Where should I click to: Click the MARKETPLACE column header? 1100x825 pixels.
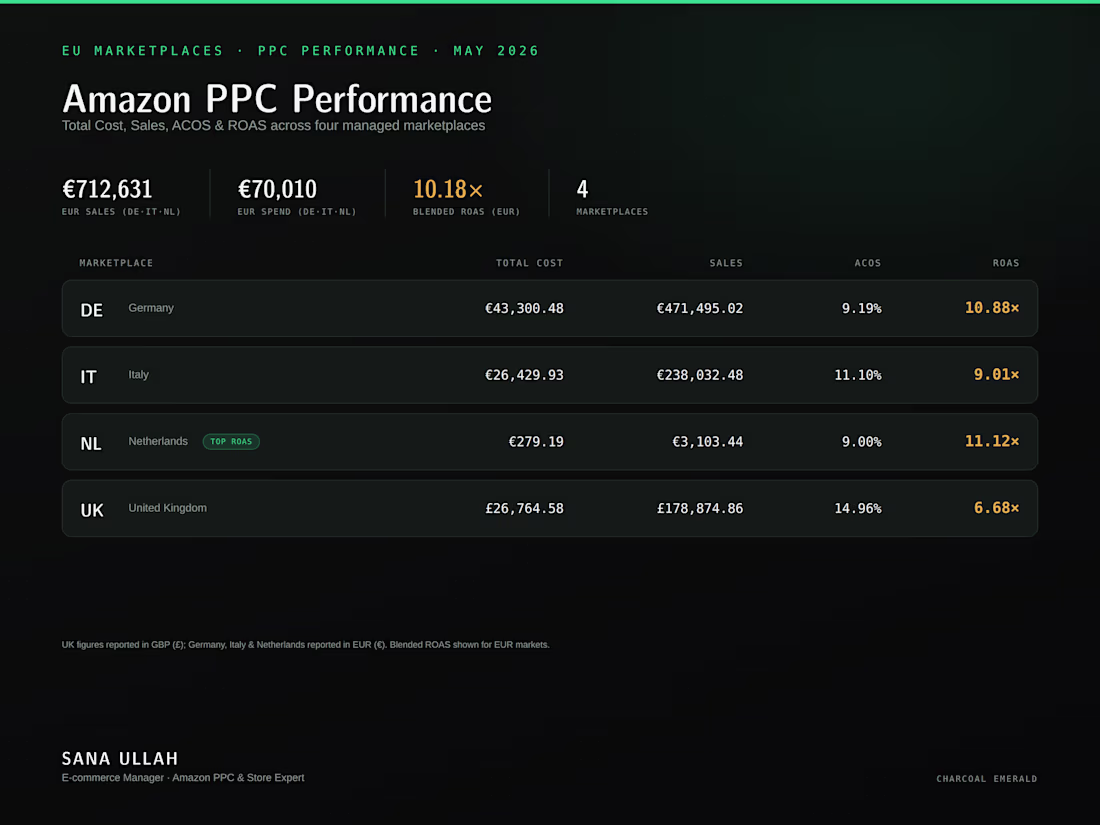pos(116,263)
